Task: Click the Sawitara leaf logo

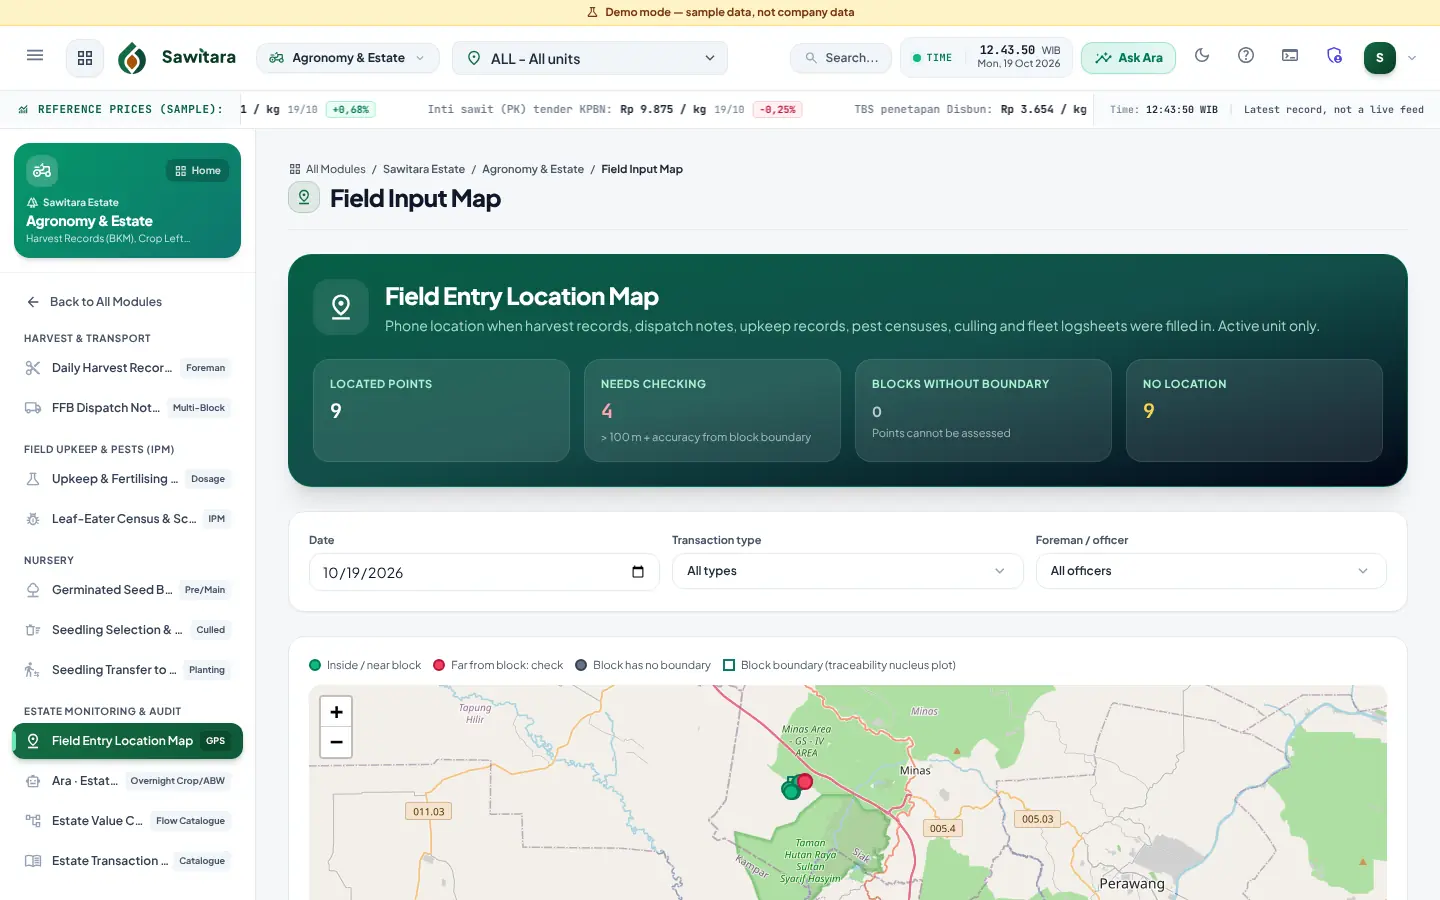Action: (132, 58)
